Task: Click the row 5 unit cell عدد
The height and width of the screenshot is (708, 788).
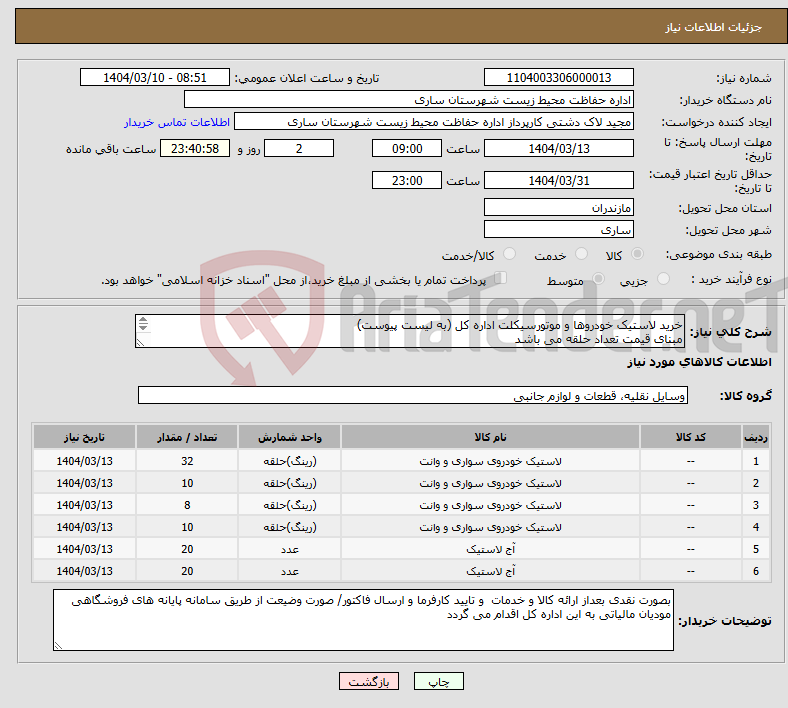Action: (x=289, y=549)
